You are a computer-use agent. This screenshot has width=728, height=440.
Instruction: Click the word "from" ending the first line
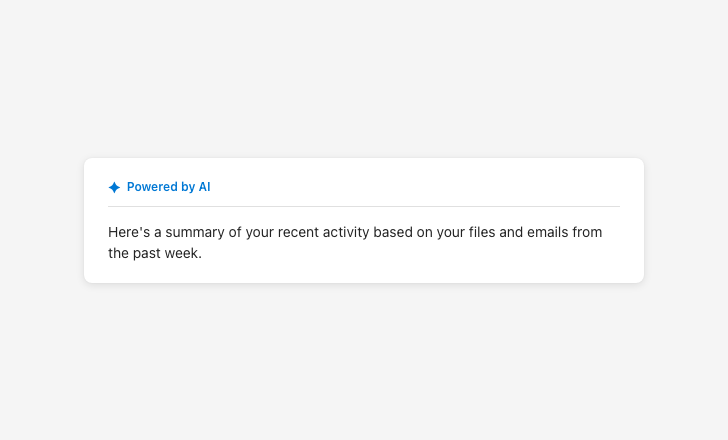[x=588, y=233]
